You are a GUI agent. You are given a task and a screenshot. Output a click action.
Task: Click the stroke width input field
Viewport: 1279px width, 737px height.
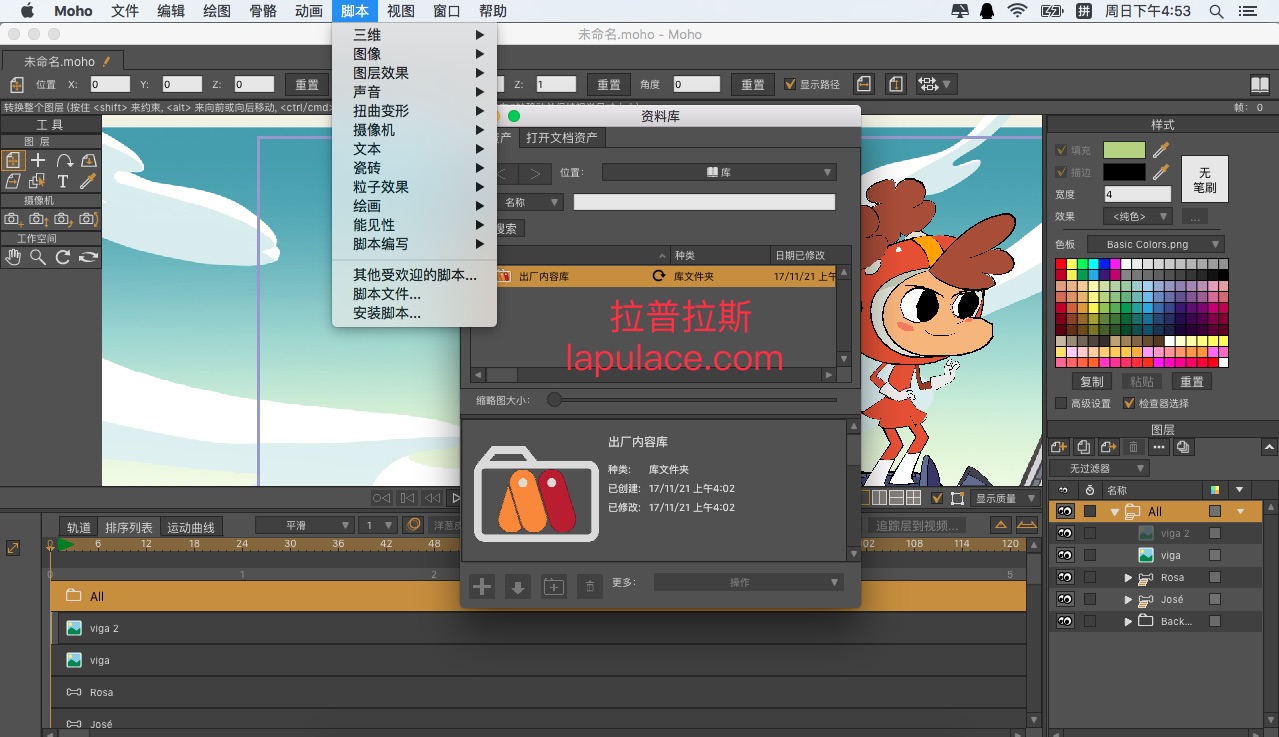tap(1137, 194)
